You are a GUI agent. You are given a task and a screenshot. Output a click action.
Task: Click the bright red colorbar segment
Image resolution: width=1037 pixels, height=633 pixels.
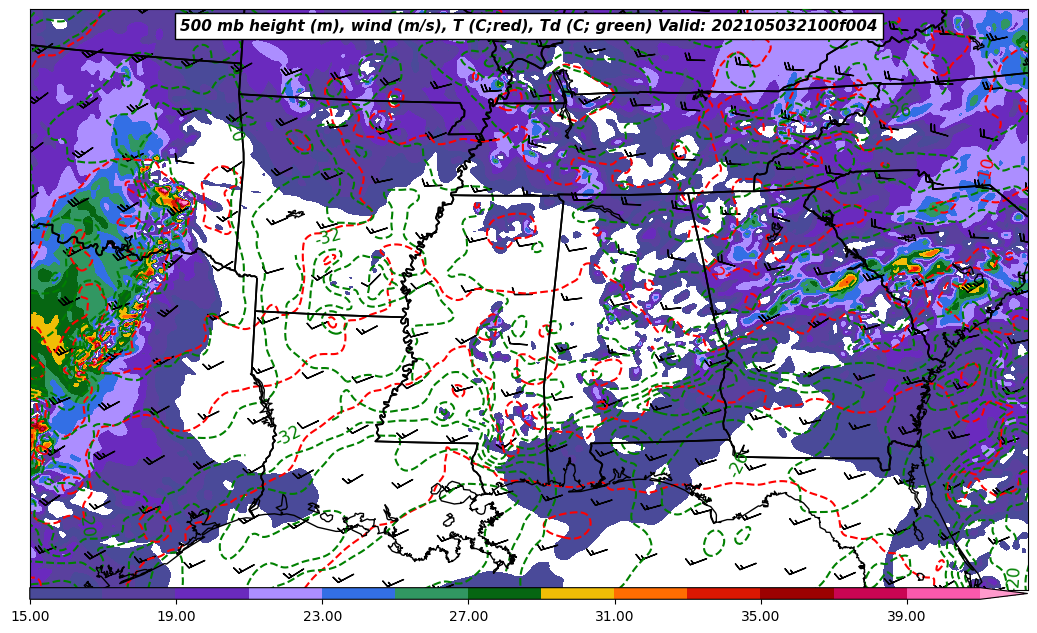point(723,593)
